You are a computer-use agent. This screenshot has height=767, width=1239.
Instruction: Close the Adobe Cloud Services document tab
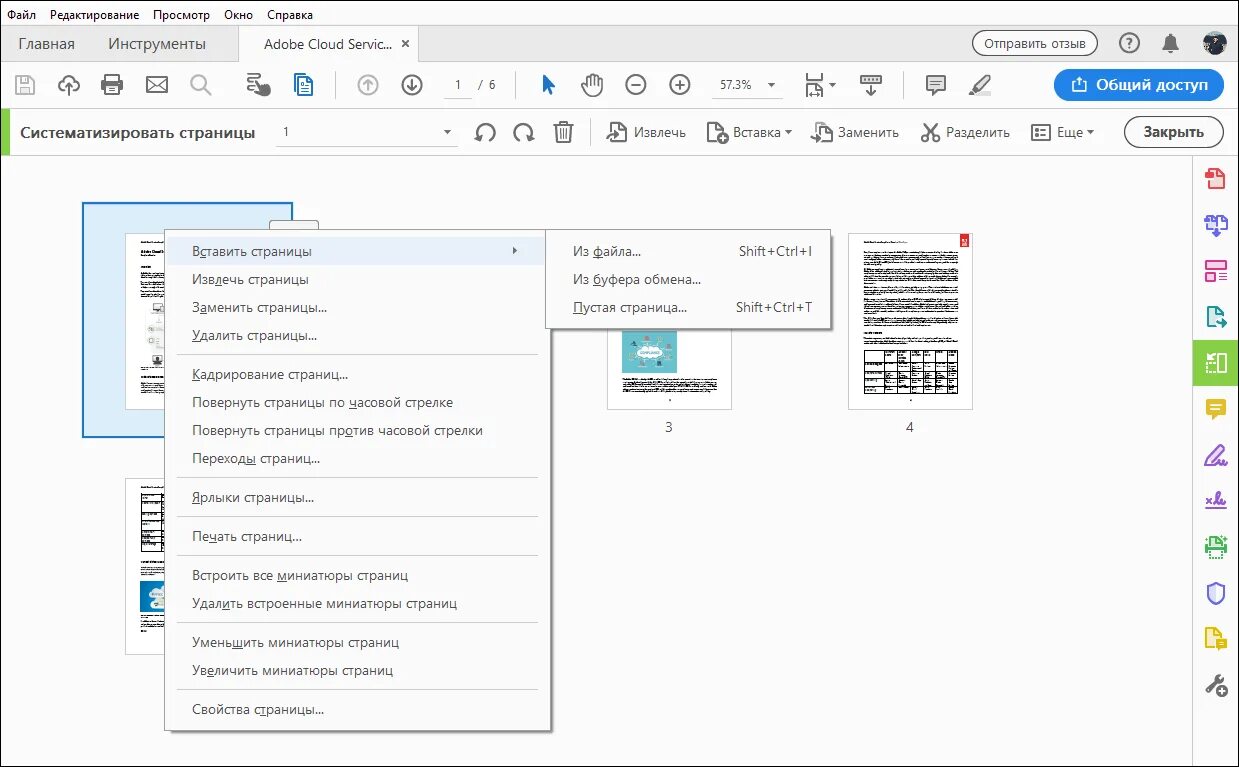pyautogui.click(x=405, y=44)
